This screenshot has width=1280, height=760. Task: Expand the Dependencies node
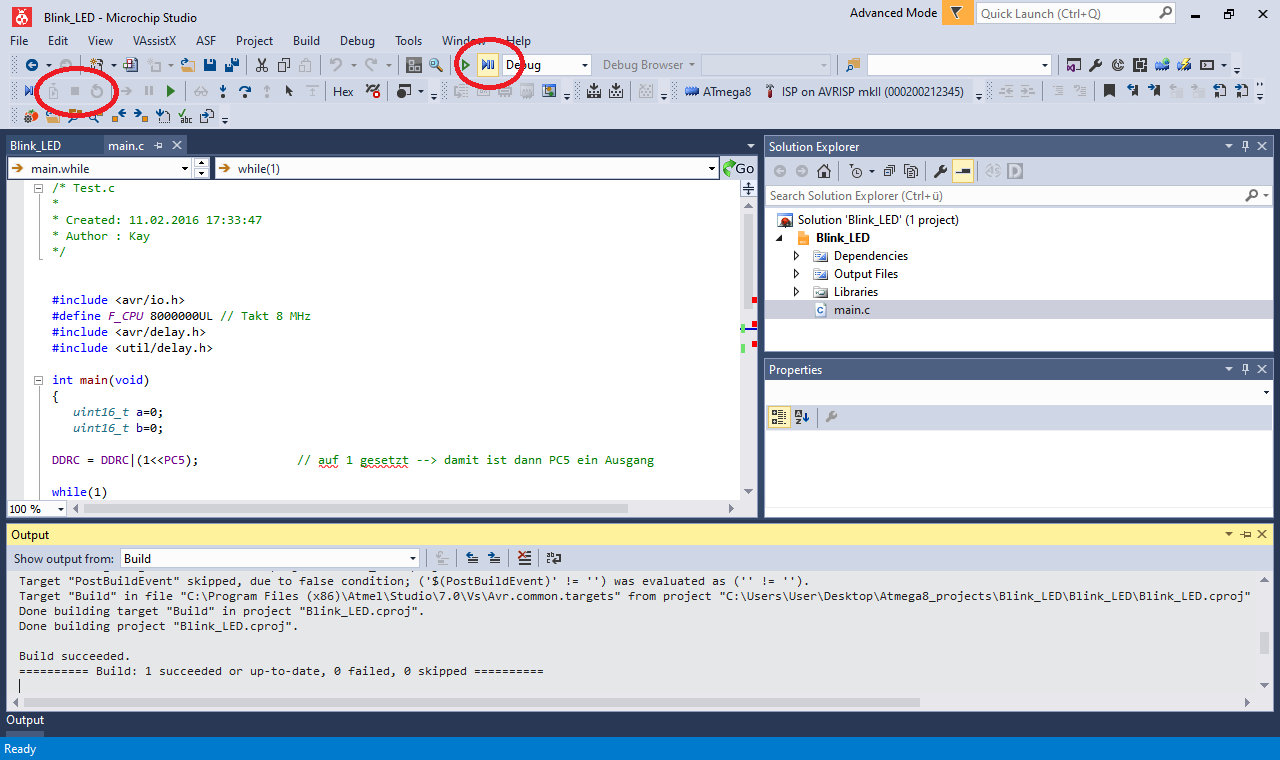[x=797, y=256]
